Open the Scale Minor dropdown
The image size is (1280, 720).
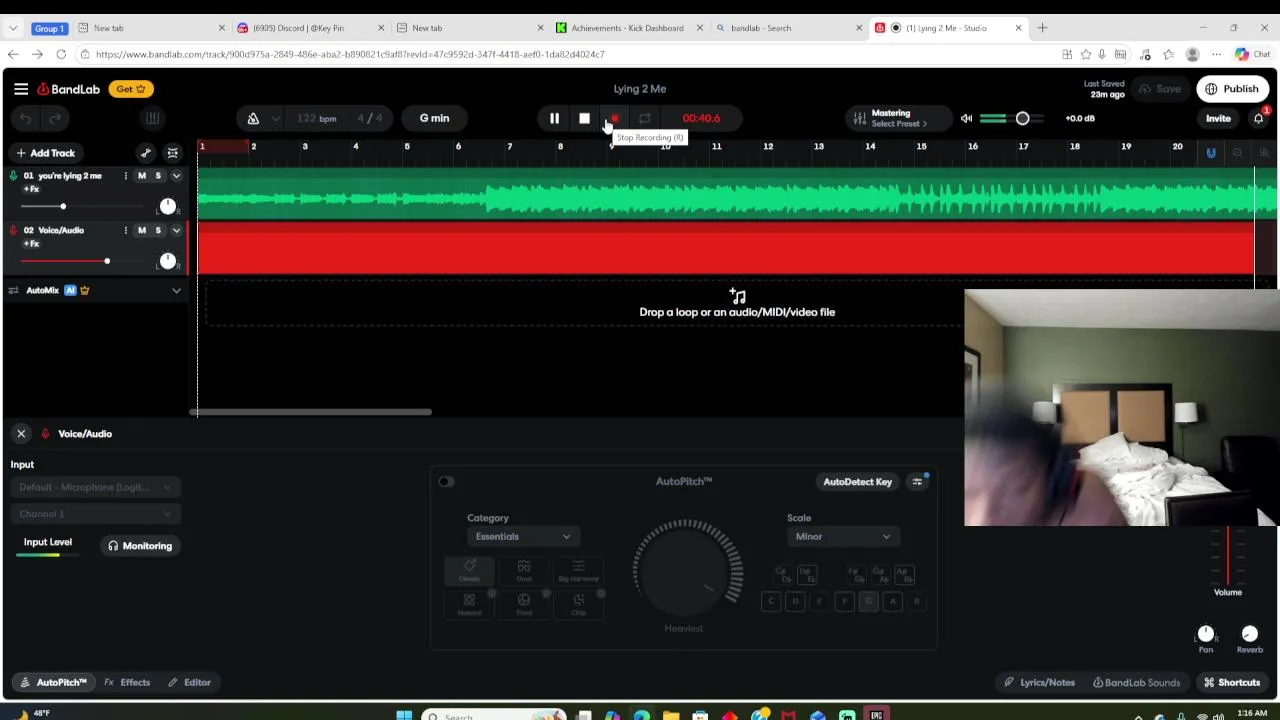click(842, 537)
